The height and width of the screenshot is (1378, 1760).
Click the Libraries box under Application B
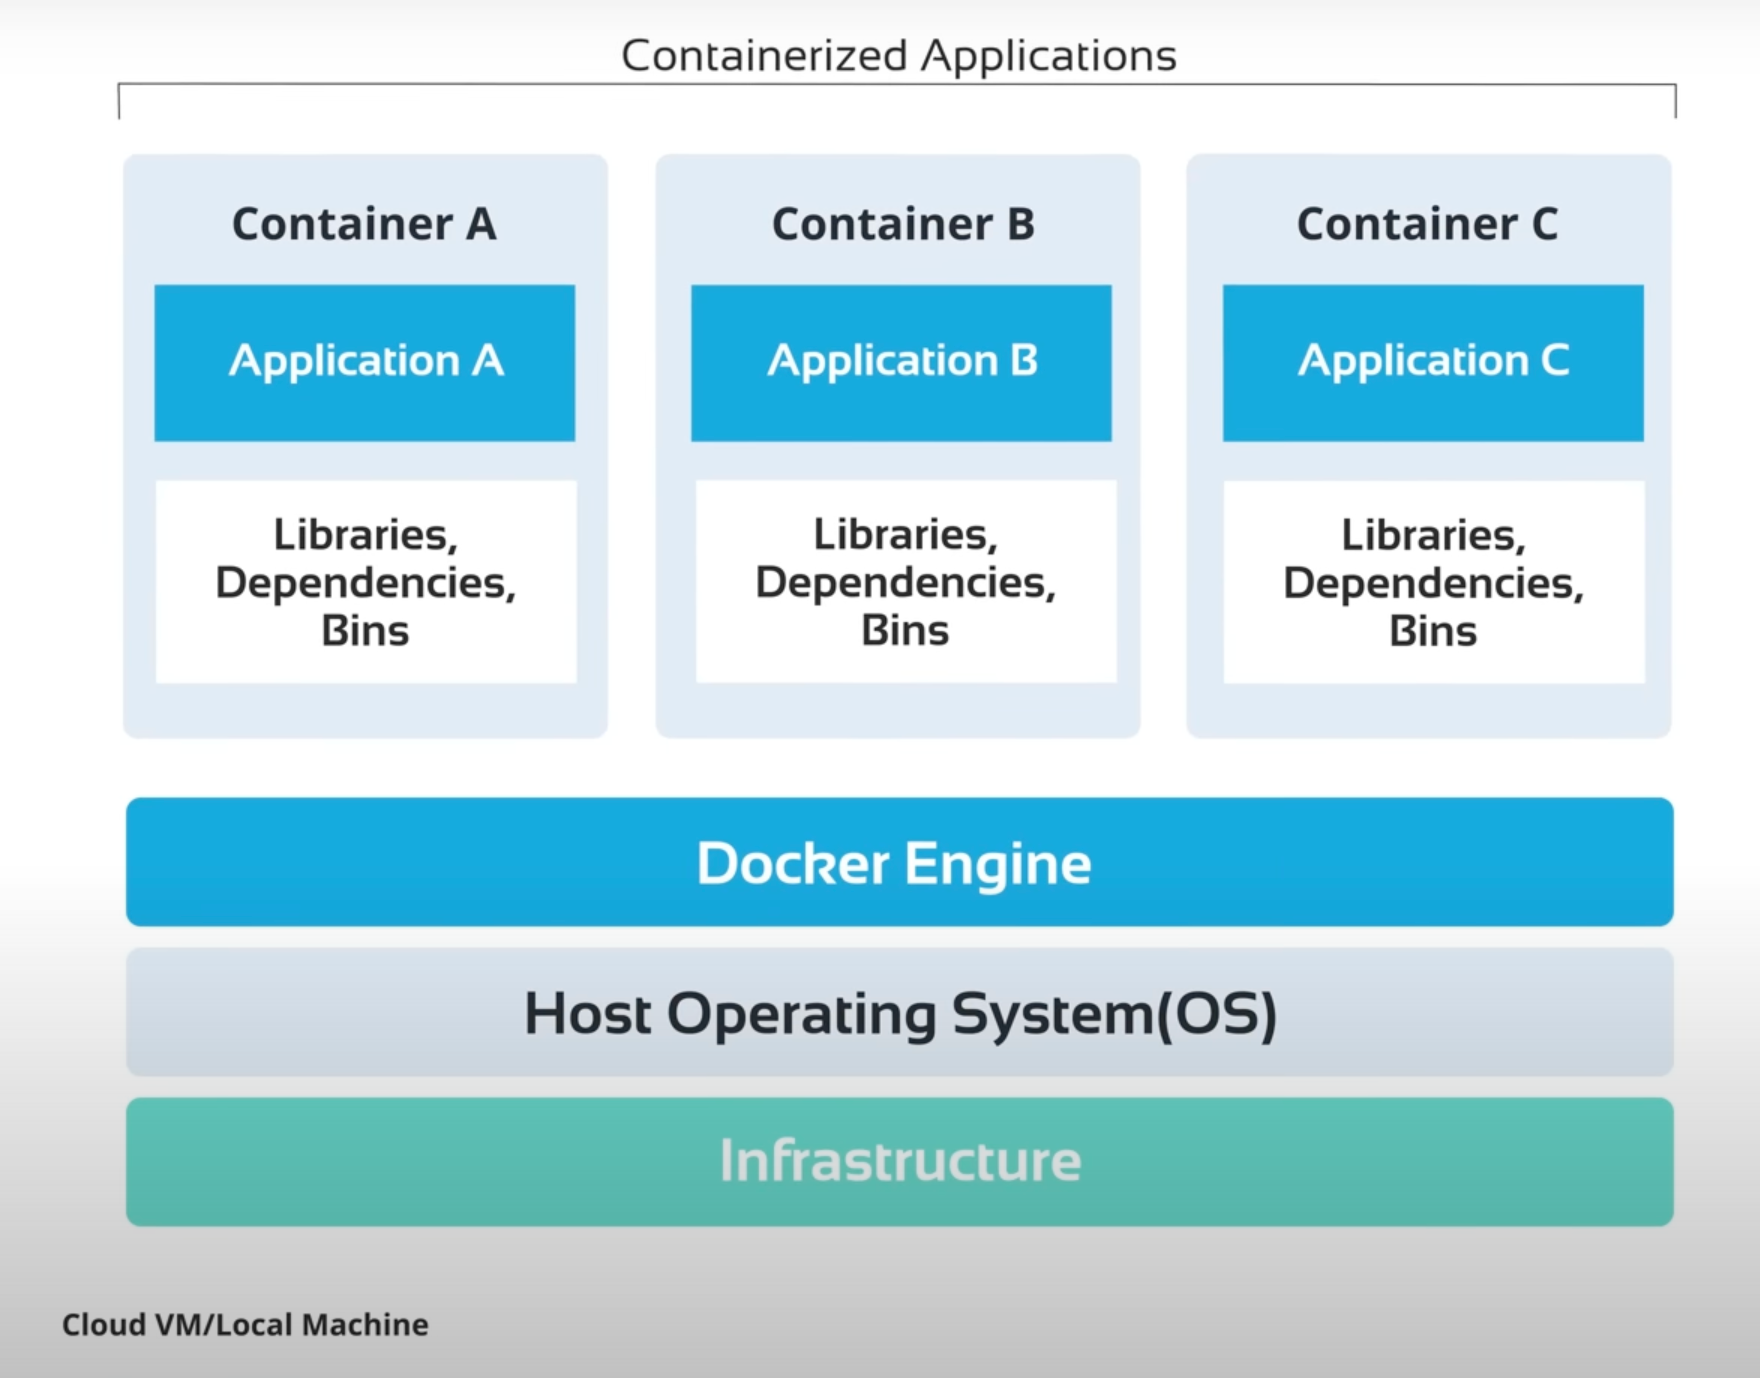point(901,583)
